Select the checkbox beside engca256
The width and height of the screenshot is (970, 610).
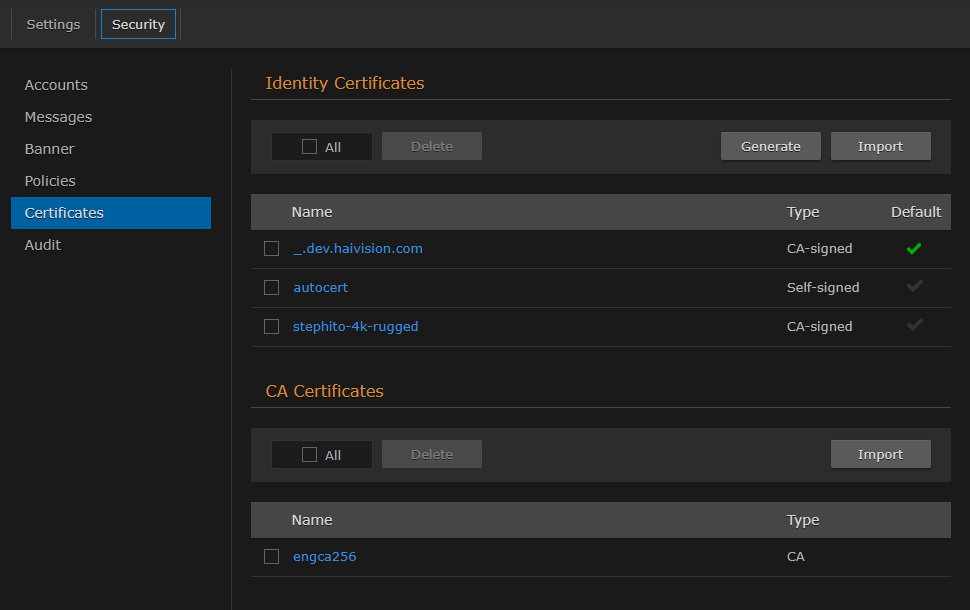coord(271,556)
